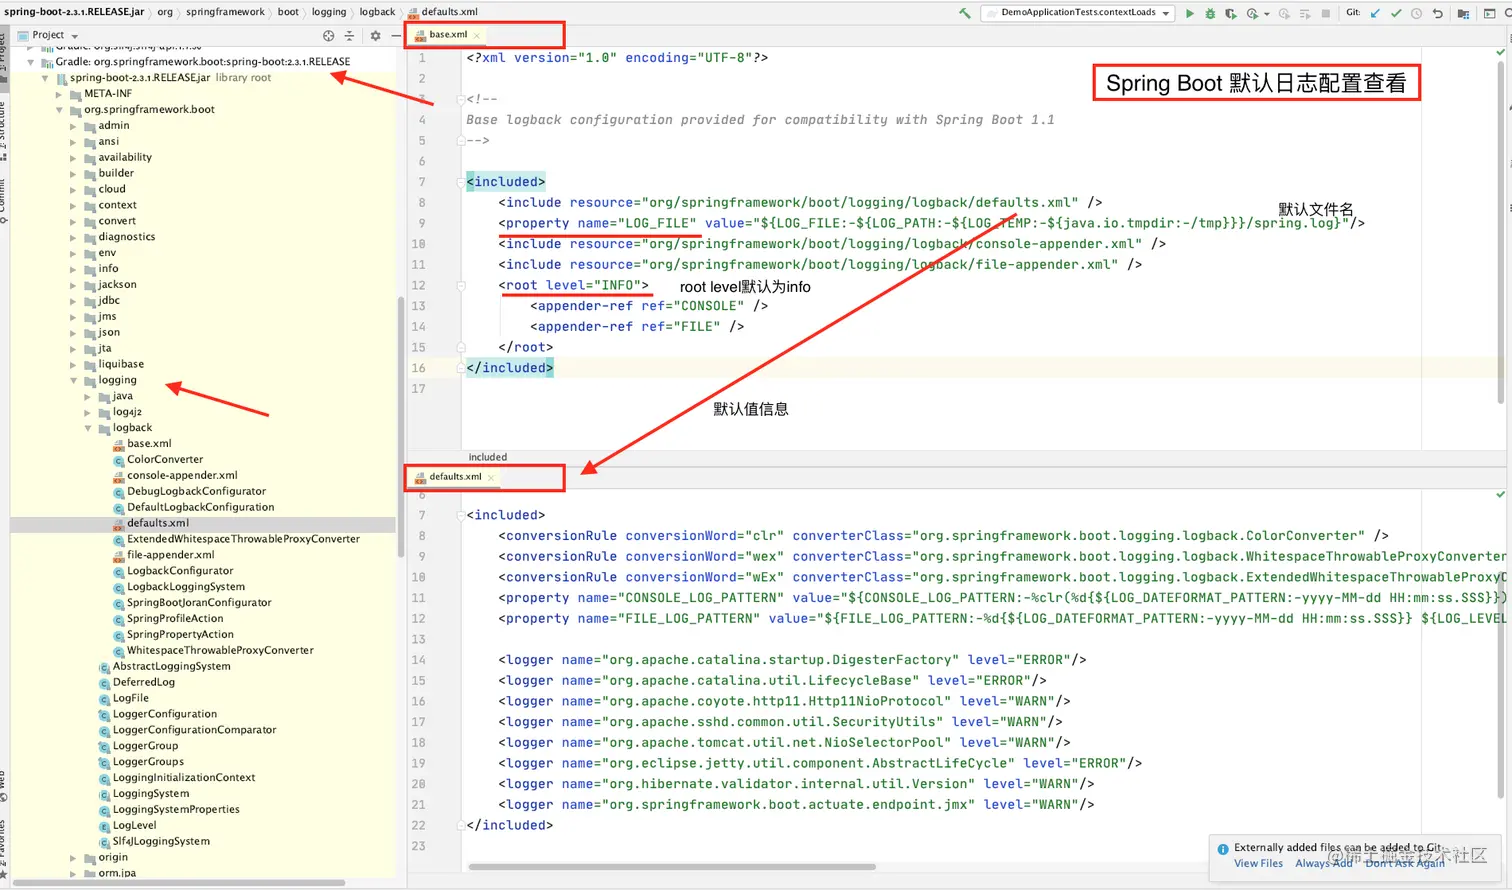
Task: Expand the META-INF folder
Action: tap(60, 94)
